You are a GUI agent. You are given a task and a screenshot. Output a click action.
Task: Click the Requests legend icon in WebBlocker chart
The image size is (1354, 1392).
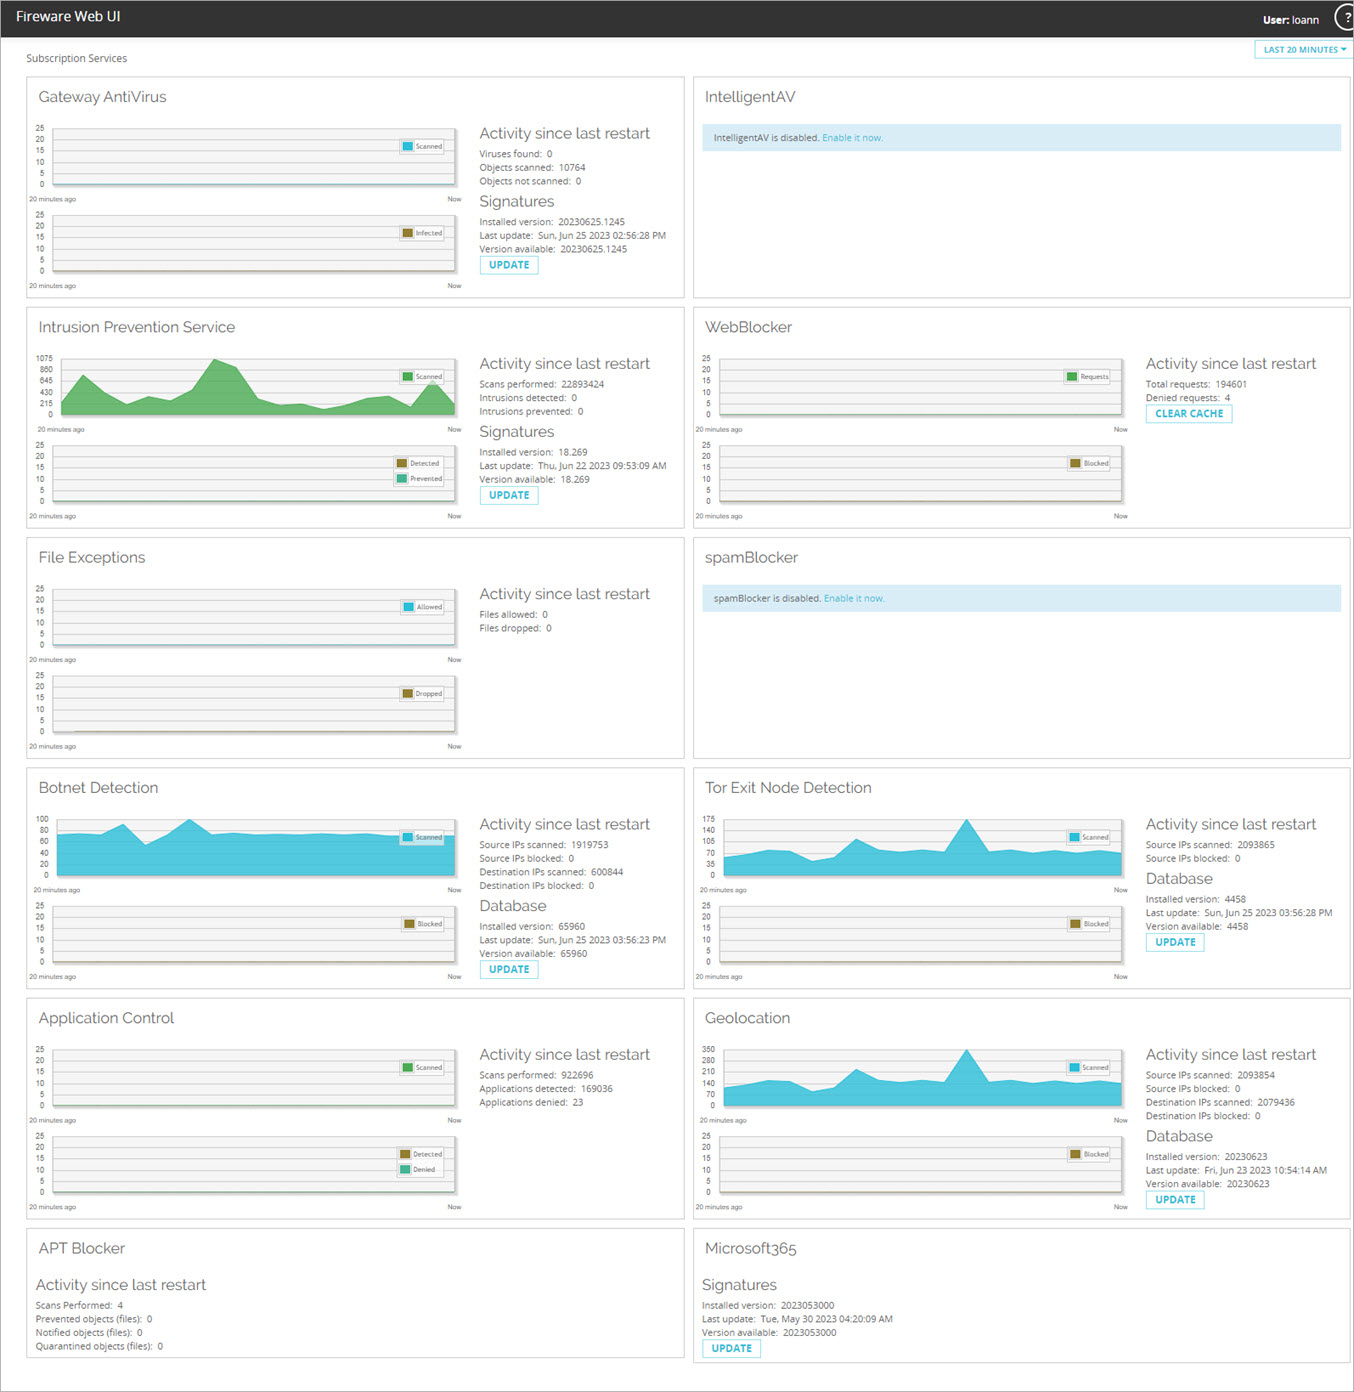coord(1072,377)
